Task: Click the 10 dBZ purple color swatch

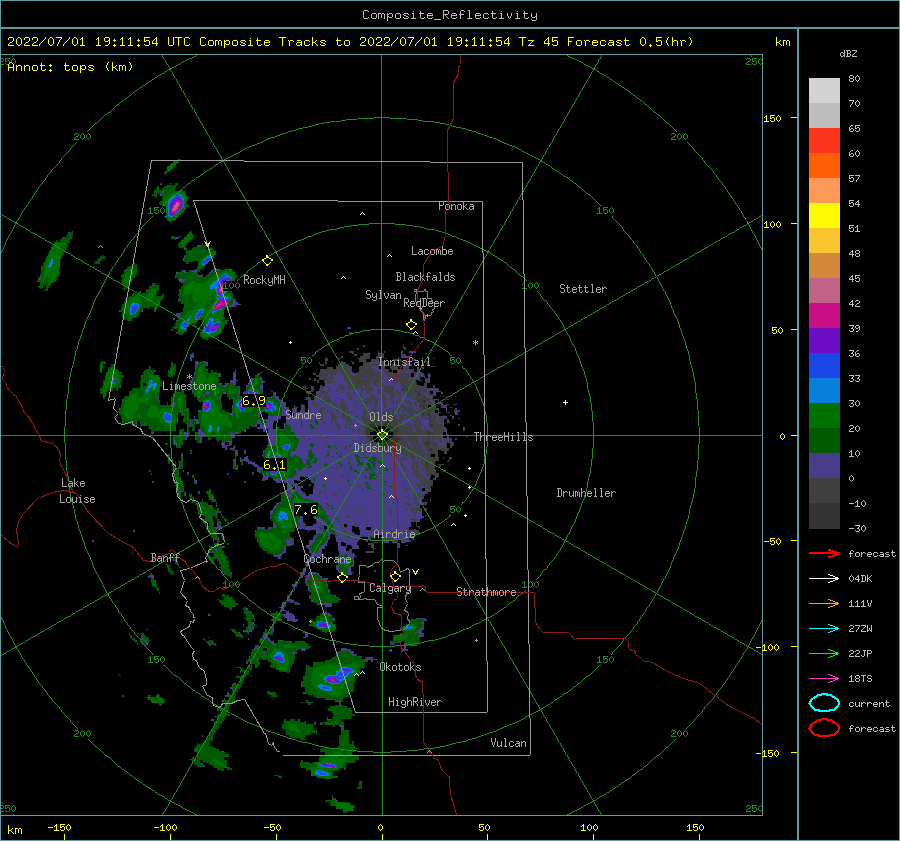Action: click(x=824, y=466)
